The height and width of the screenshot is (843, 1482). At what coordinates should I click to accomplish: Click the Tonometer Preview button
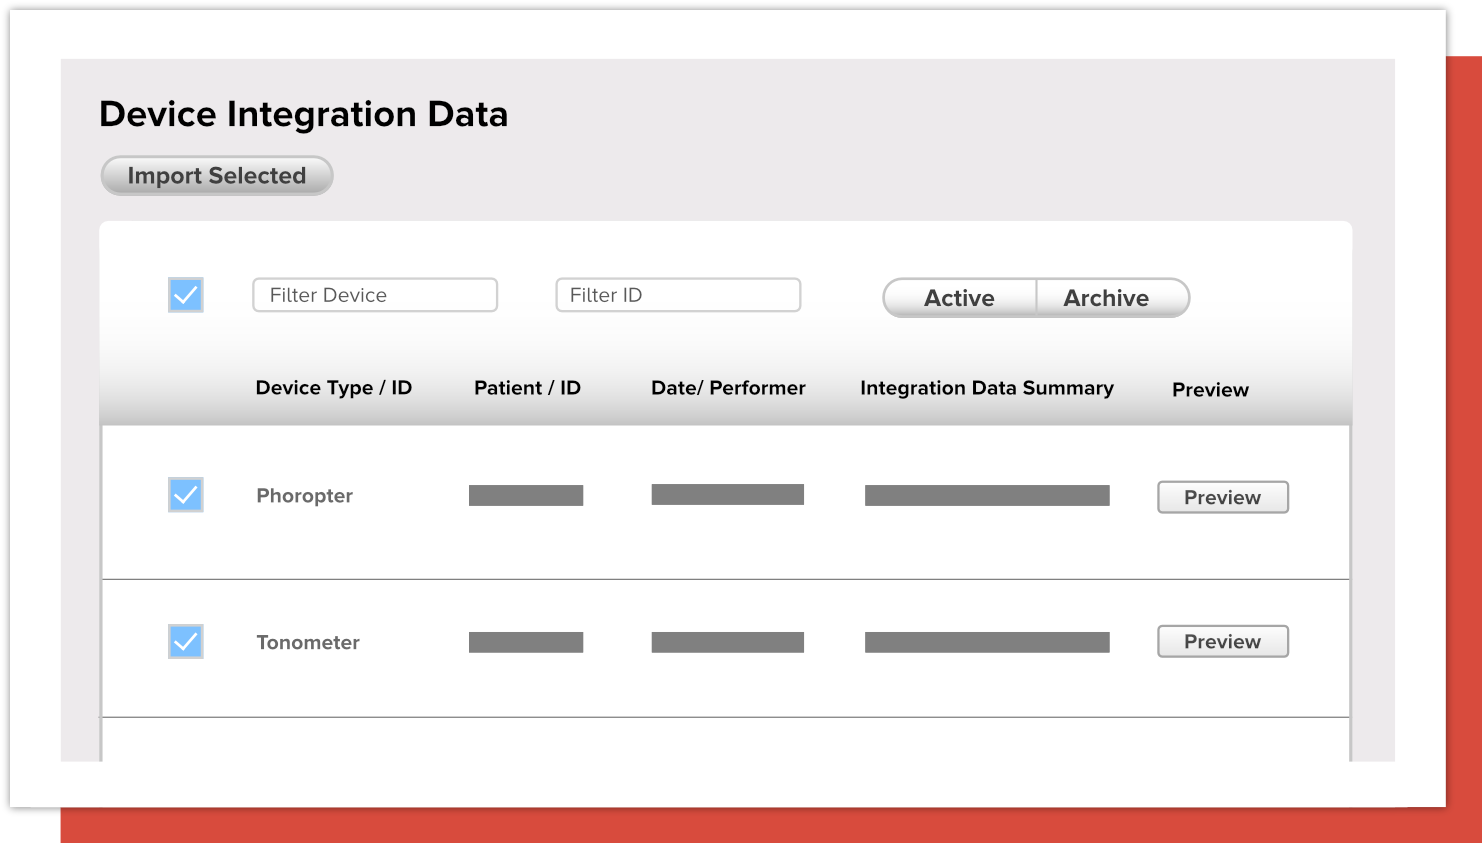1222,641
